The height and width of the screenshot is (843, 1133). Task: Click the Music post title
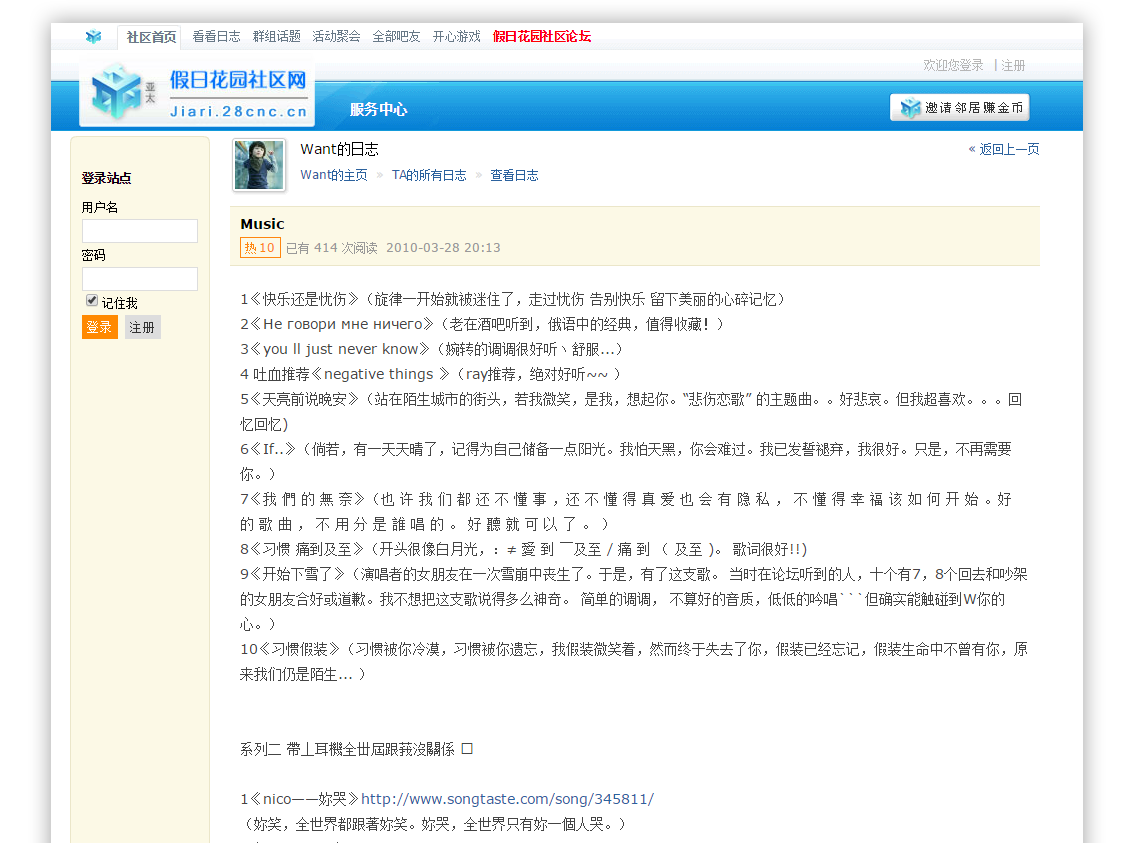click(262, 224)
